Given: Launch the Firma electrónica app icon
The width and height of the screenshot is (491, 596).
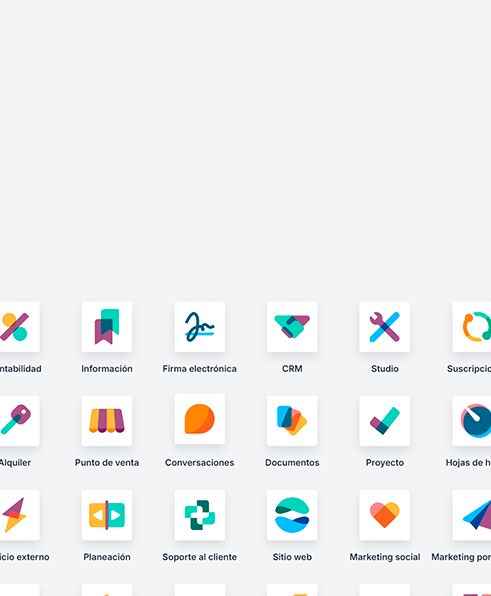Looking at the screenshot, I should [200, 327].
